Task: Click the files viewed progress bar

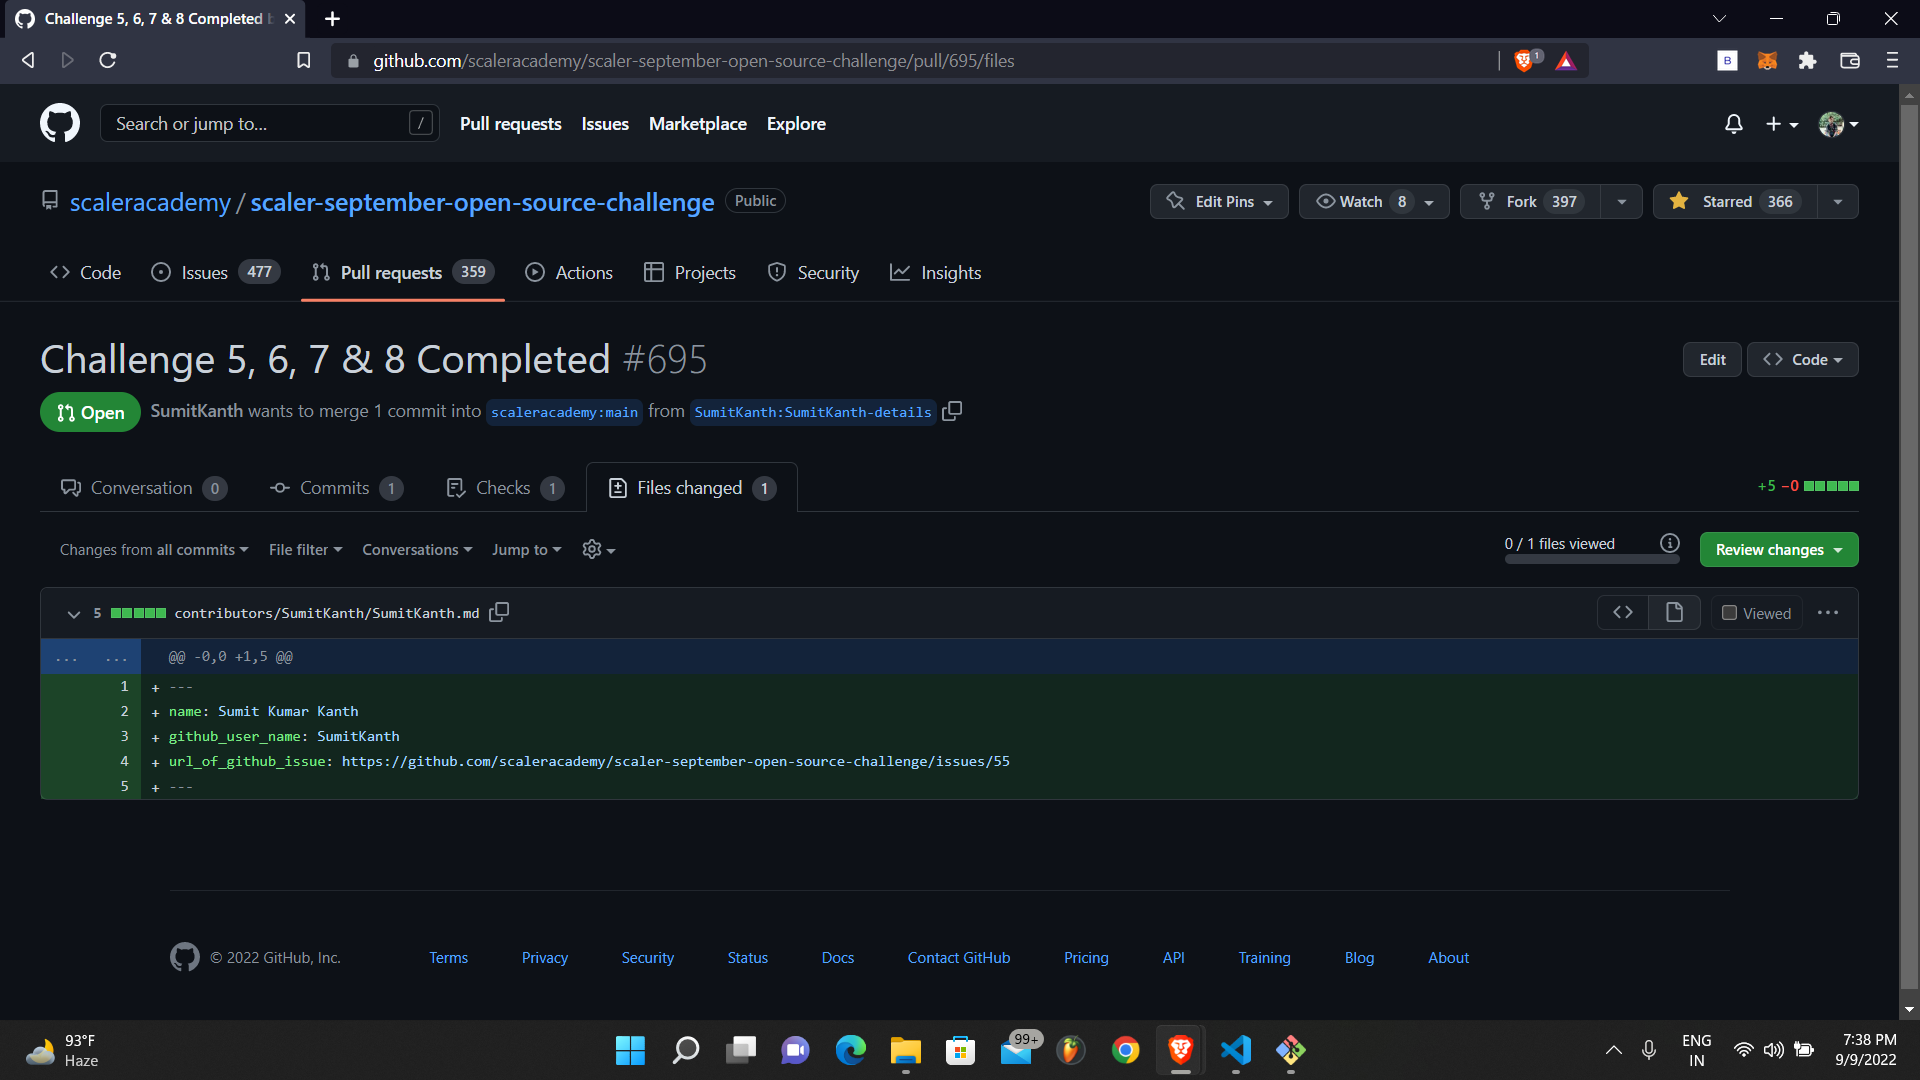Action: [x=1592, y=559]
